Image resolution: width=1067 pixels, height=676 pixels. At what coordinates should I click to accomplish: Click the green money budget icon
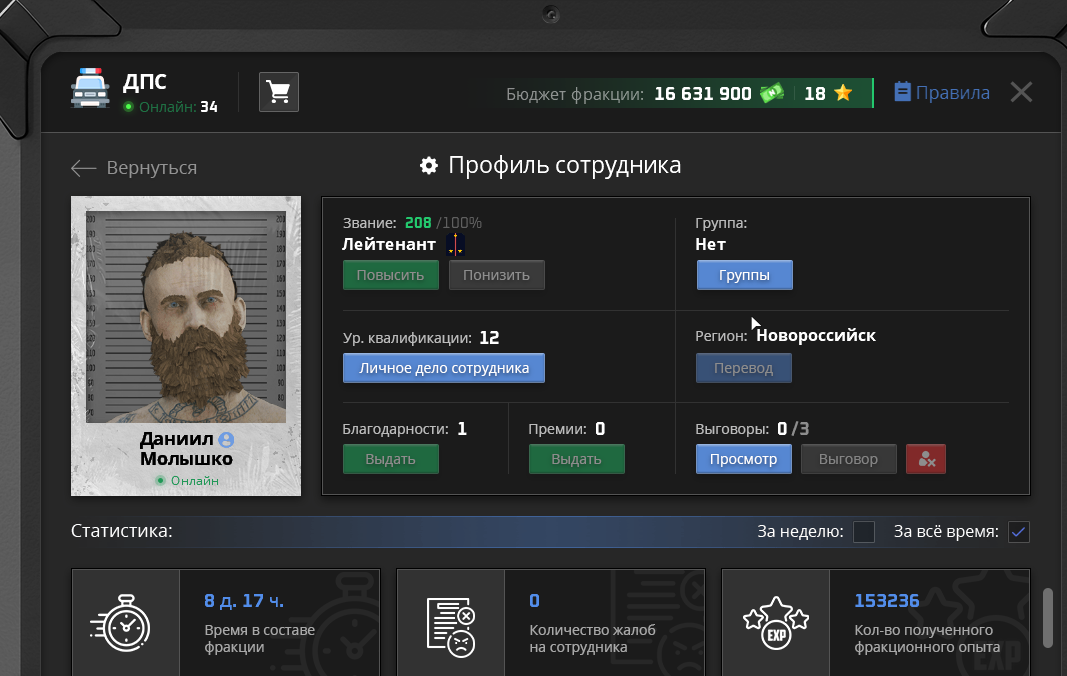point(772,93)
